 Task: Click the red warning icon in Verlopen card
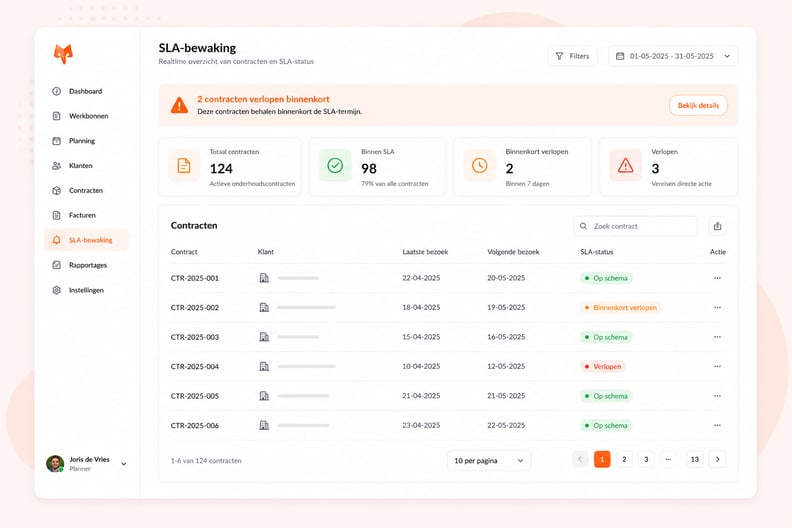click(625, 165)
